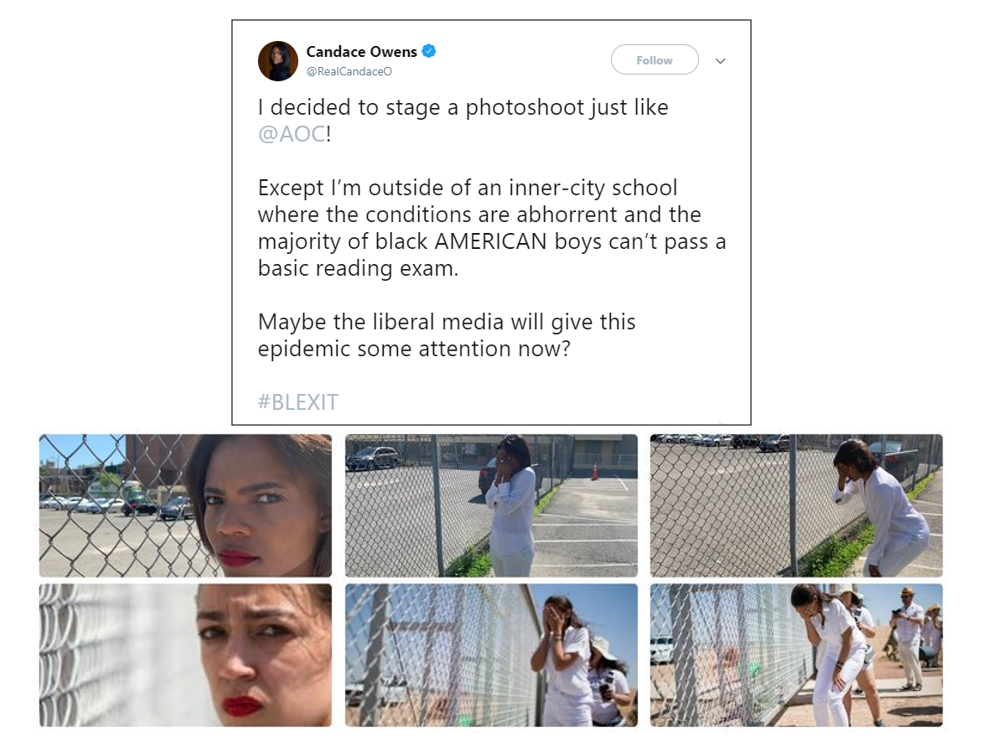
Task: Open bottom-left close-up photo with red lipstick
Action: 185,655
